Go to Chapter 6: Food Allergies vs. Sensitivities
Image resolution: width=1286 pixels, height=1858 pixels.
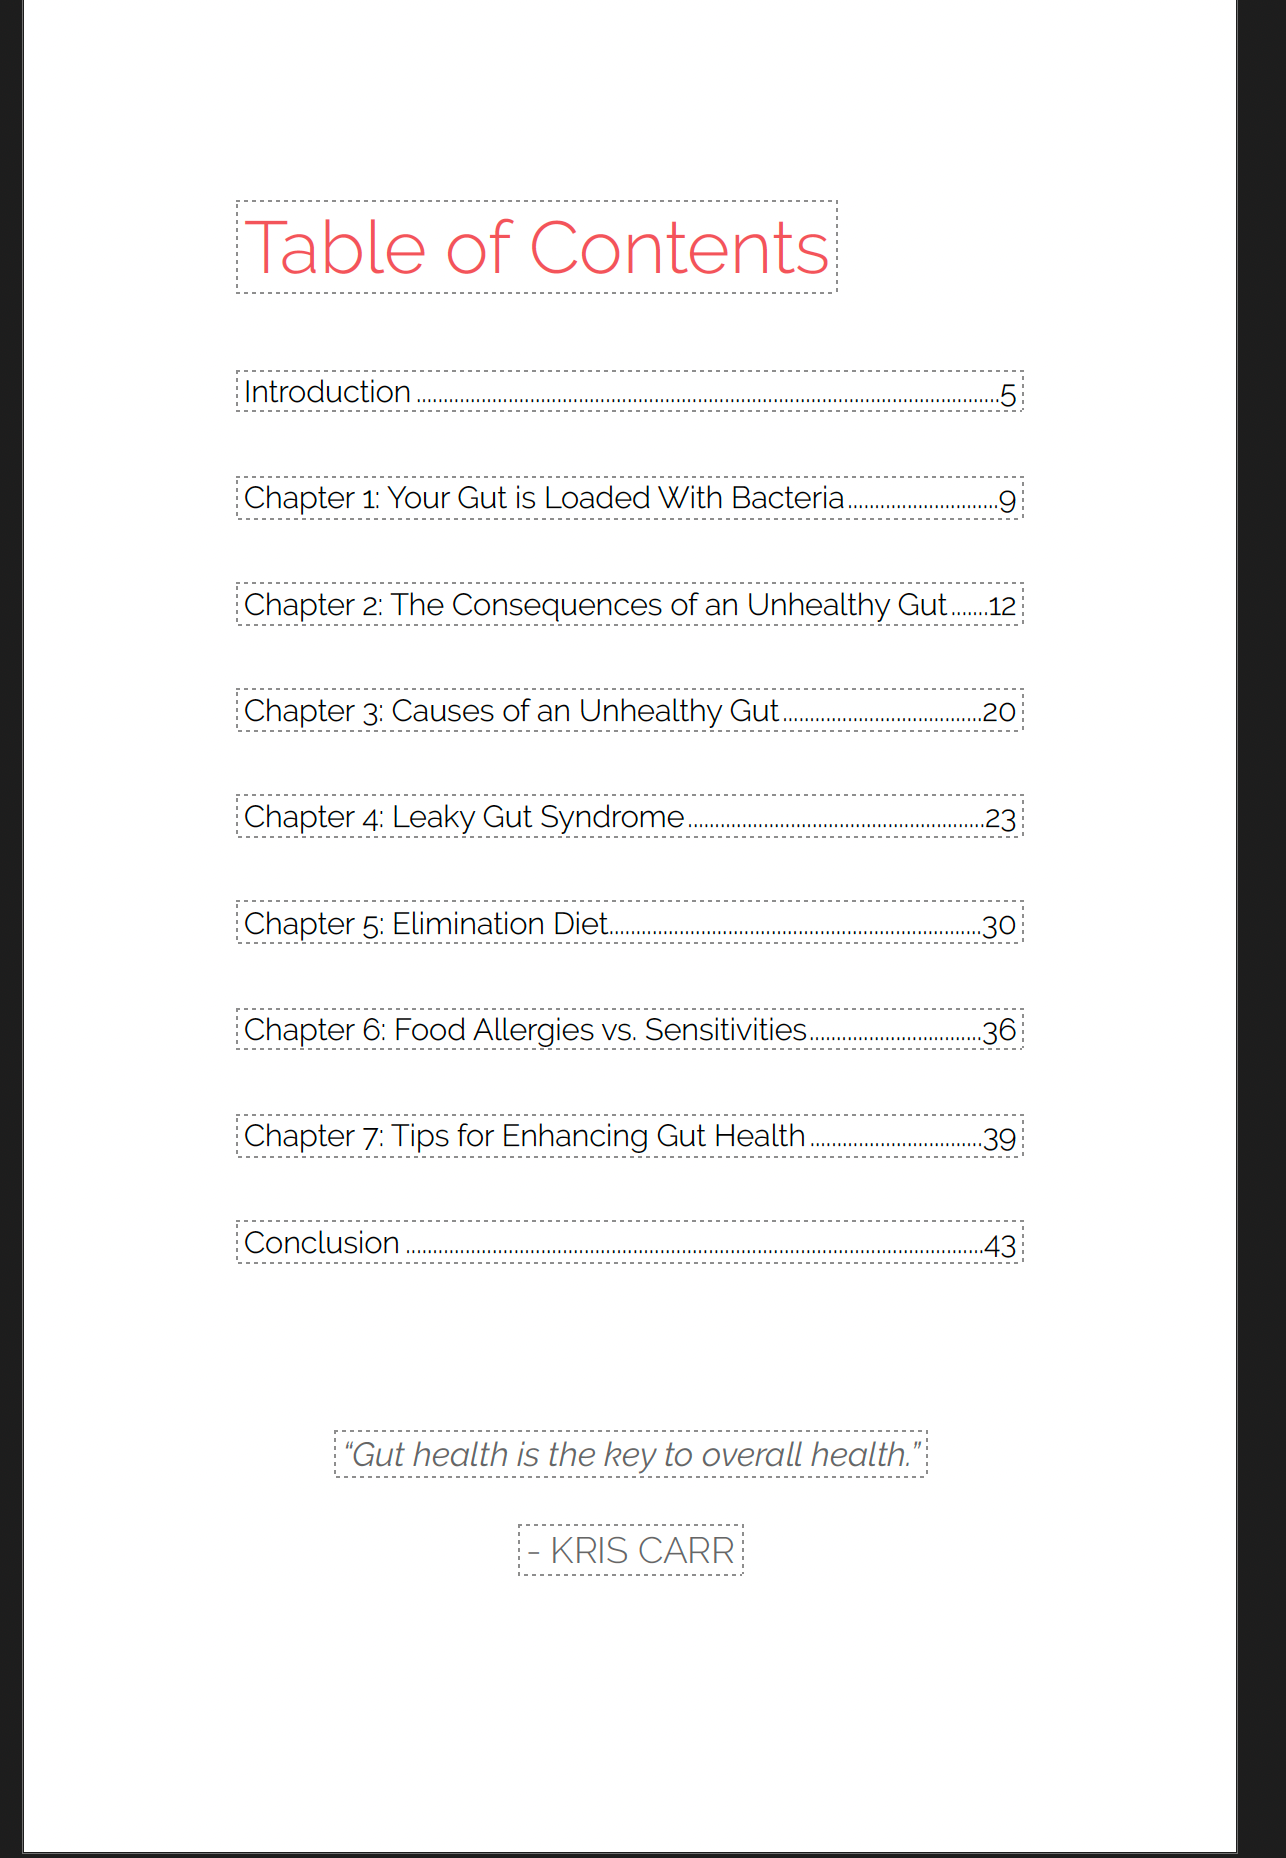[x=525, y=1030]
